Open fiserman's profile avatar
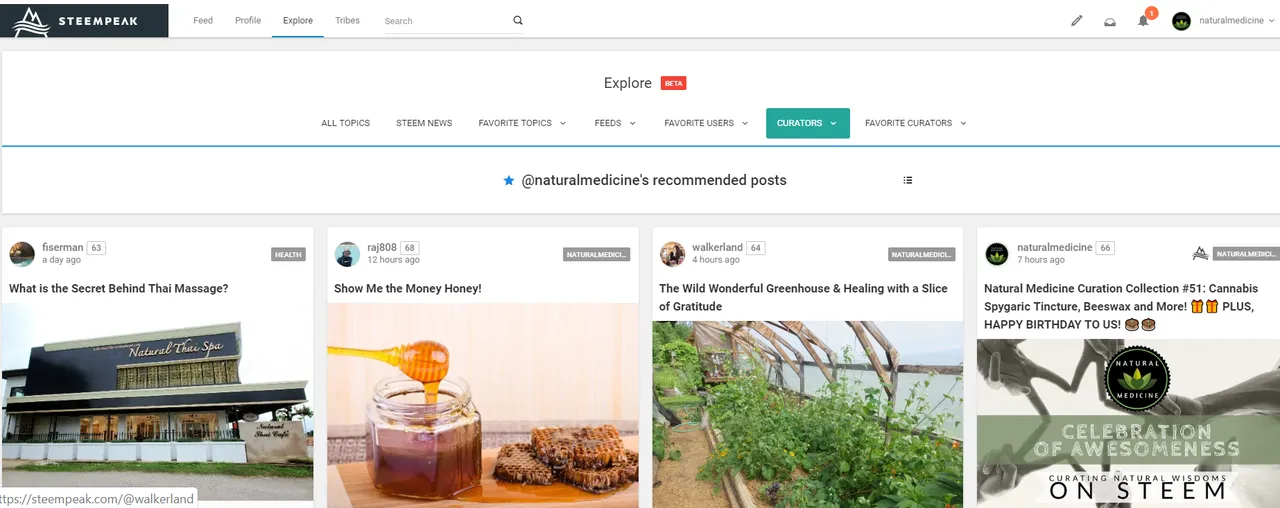The image size is (1280, 508). [22, 254]
